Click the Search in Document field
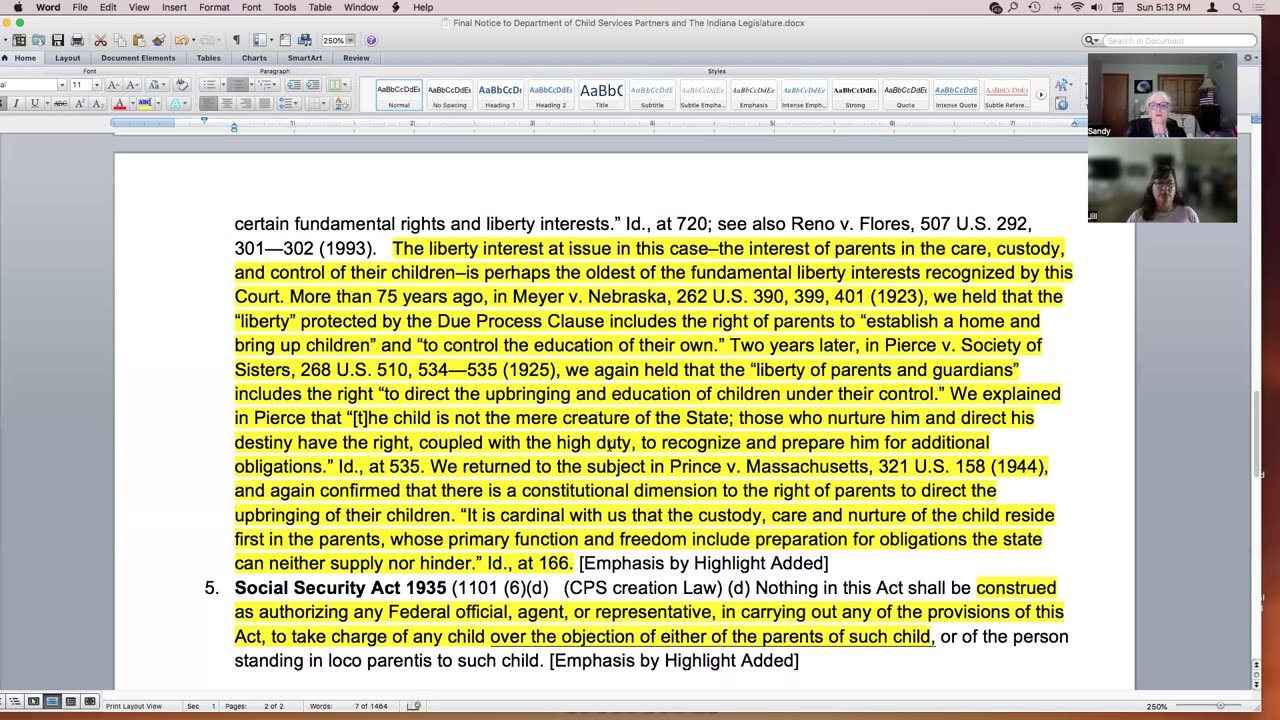 (1179, 40)
